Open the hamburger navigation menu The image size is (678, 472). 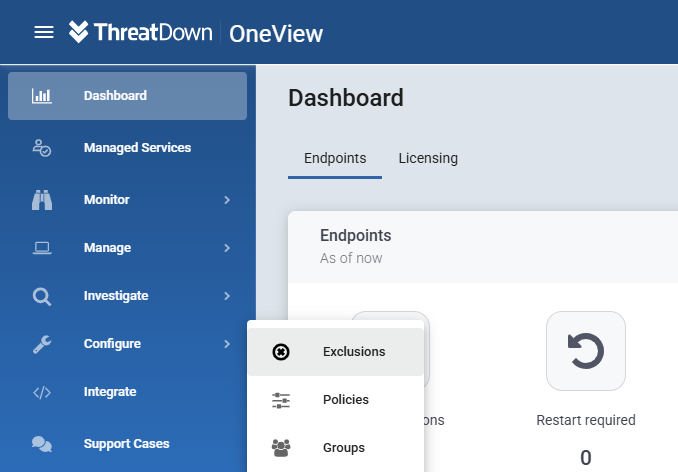click(x=44, y=32)
